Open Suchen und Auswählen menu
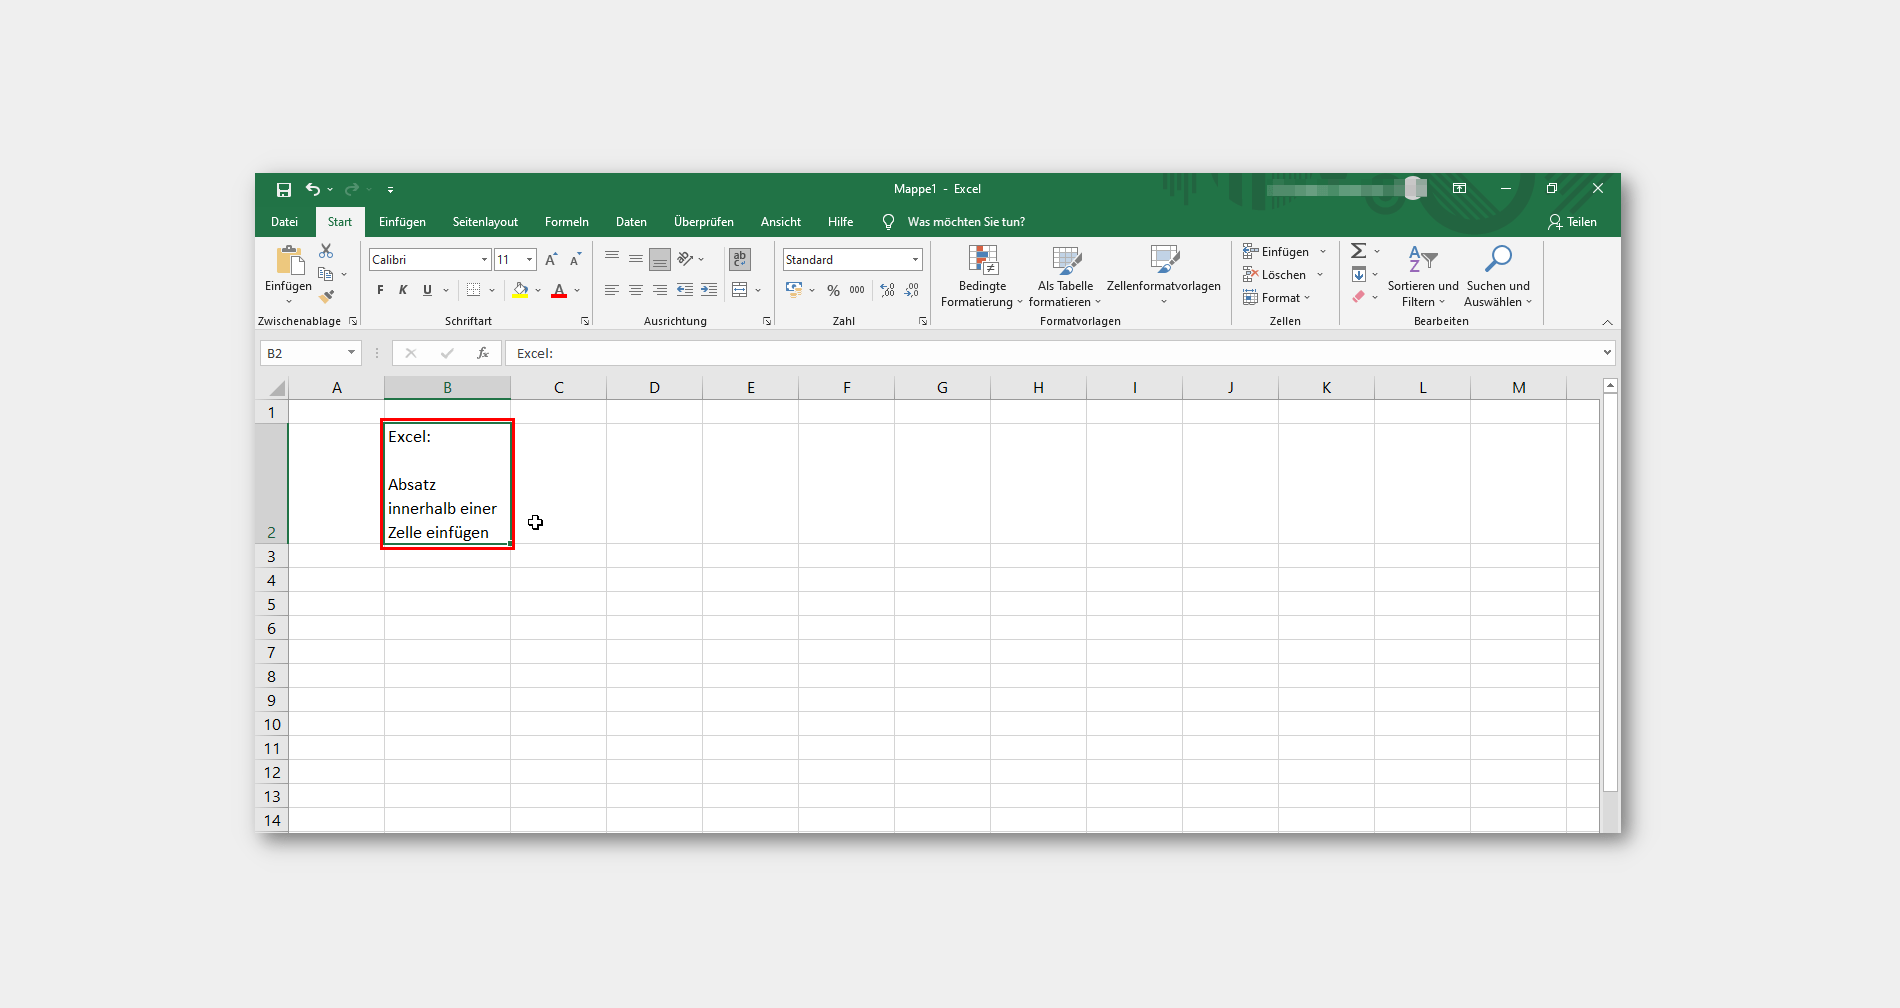 coord(1498,276)
